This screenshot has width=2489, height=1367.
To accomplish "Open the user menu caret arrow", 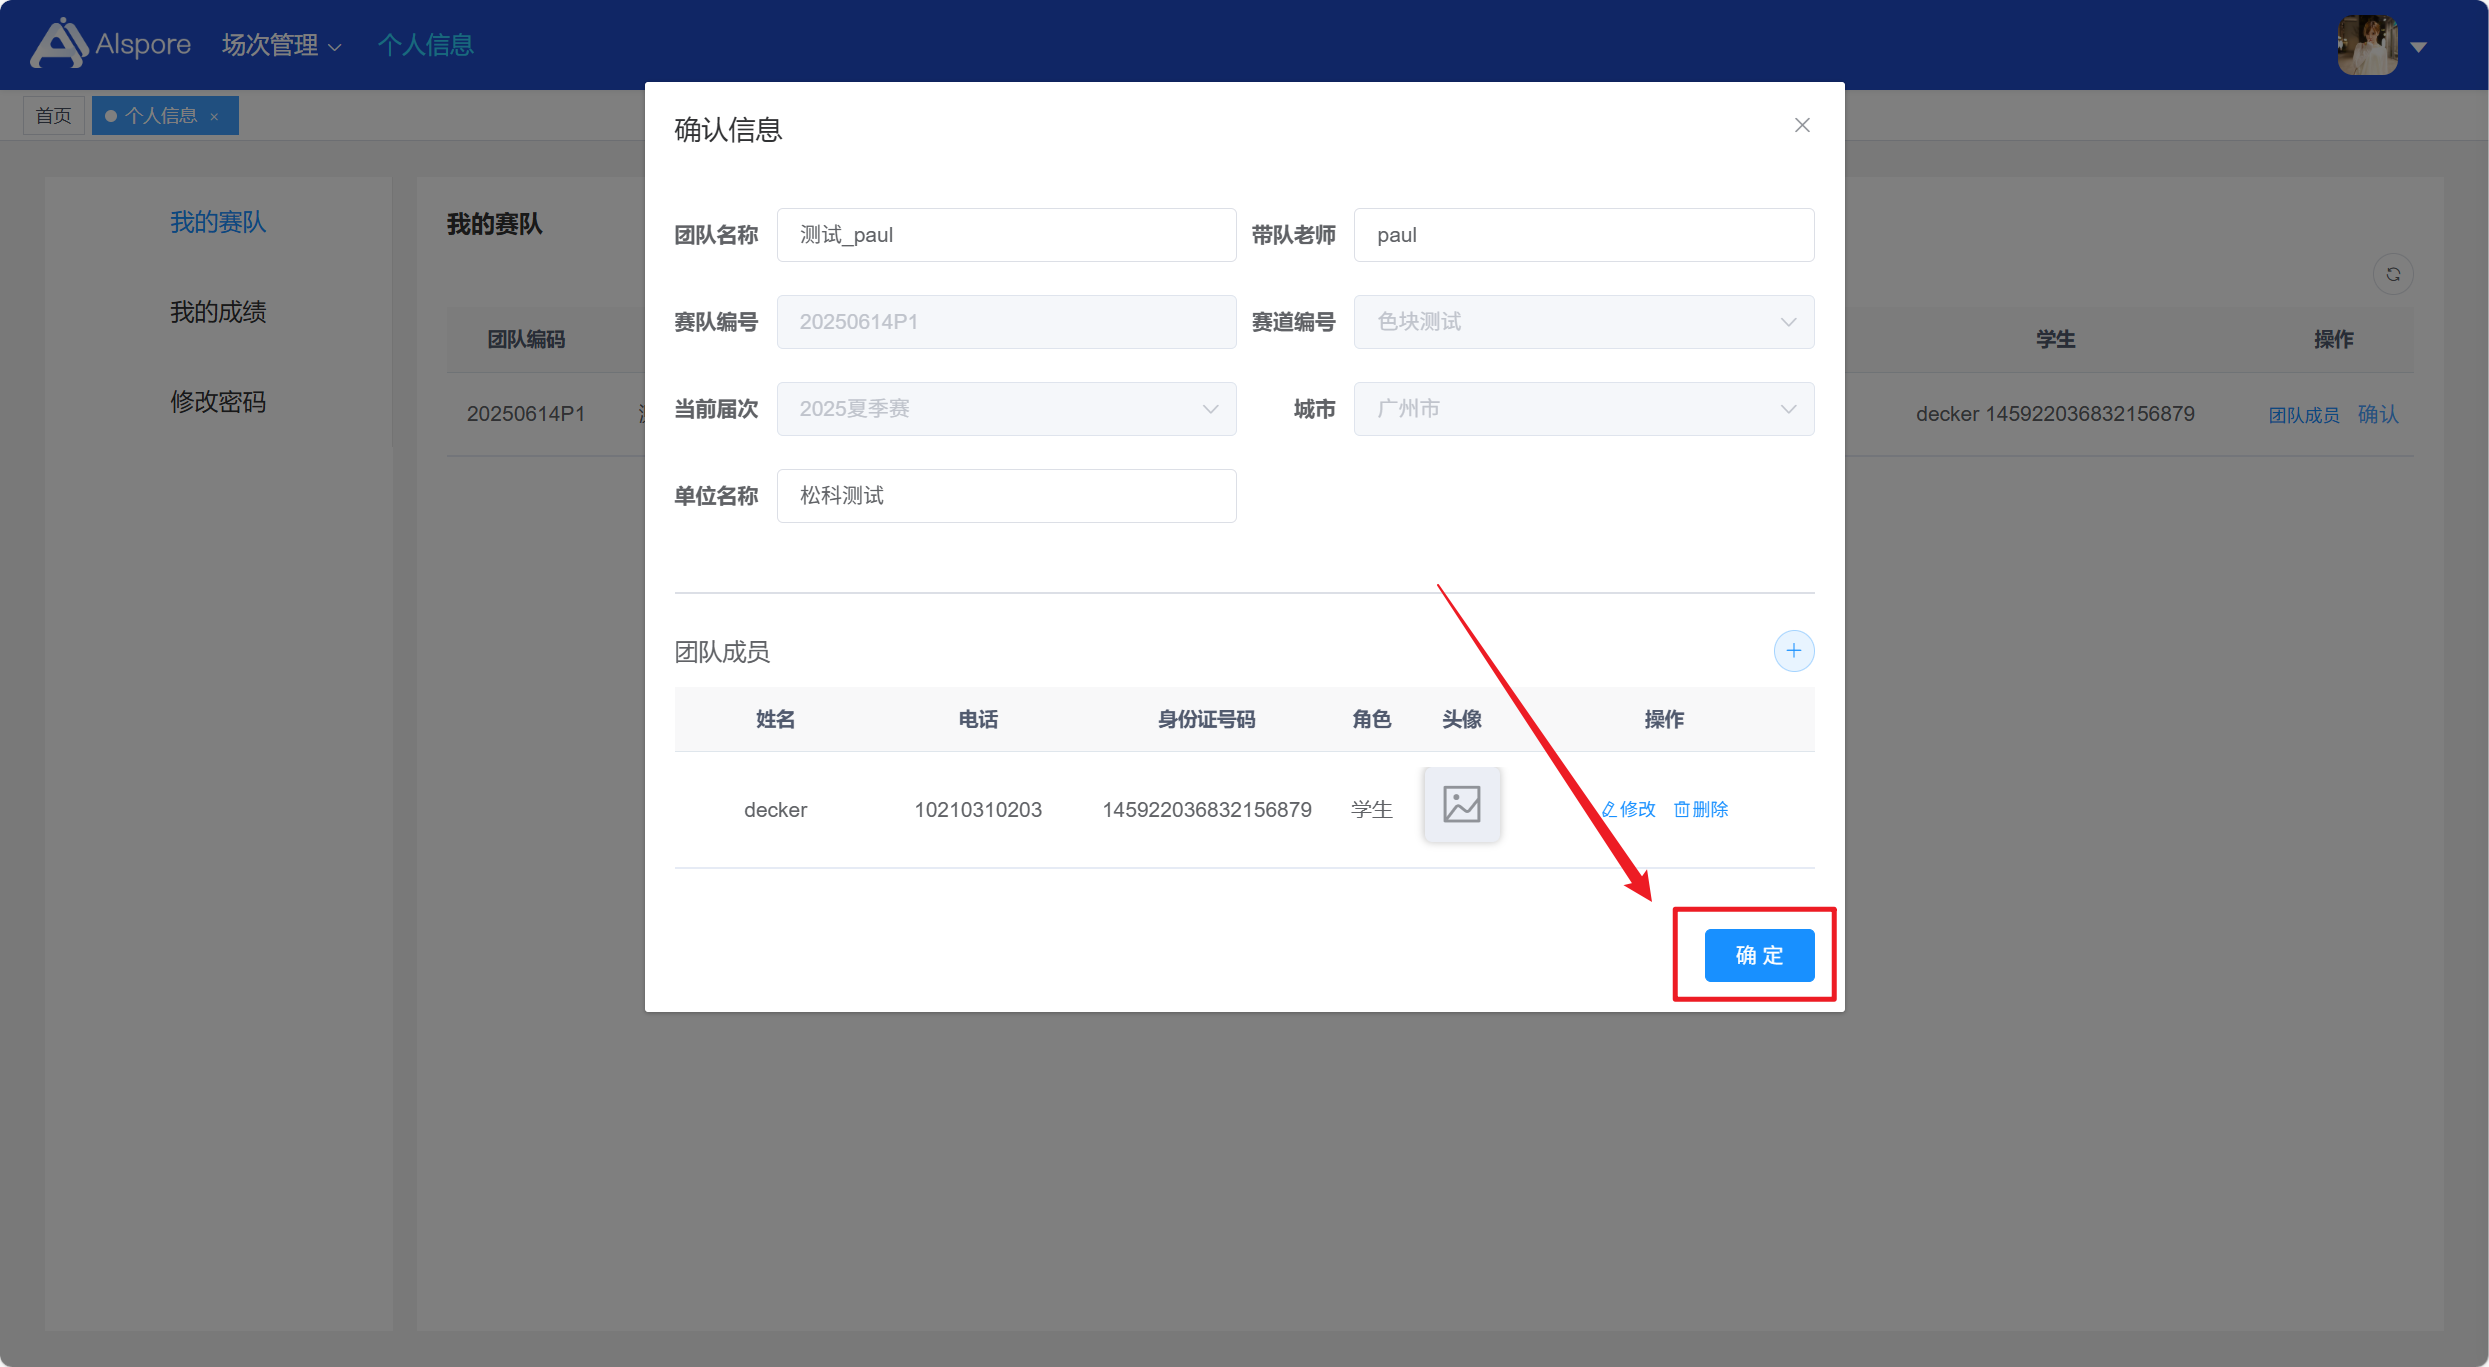I will tap(2419, 47).
